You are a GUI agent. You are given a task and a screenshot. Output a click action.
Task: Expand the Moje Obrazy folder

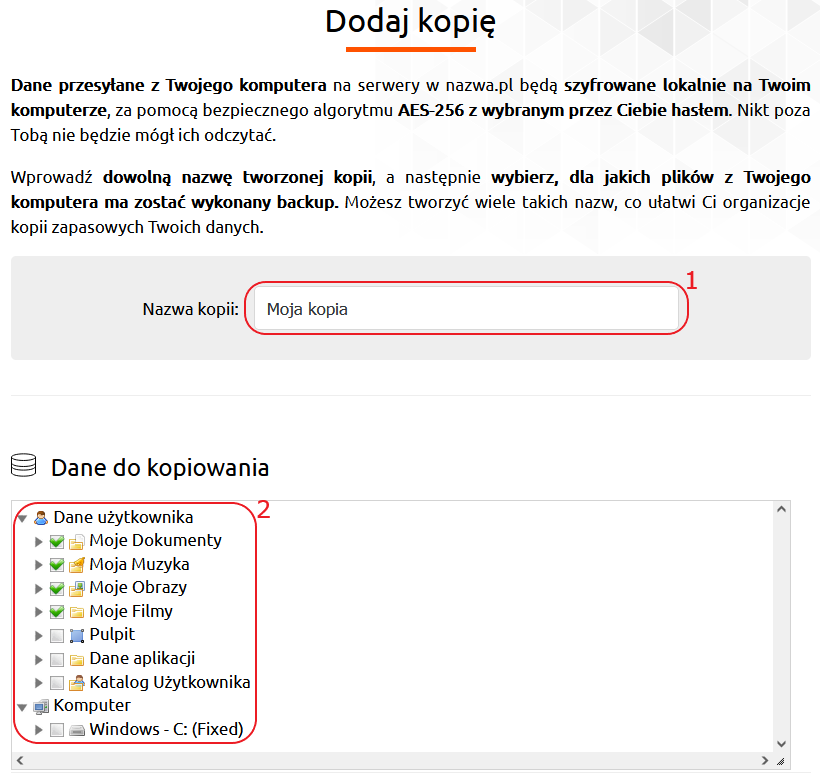38,589
